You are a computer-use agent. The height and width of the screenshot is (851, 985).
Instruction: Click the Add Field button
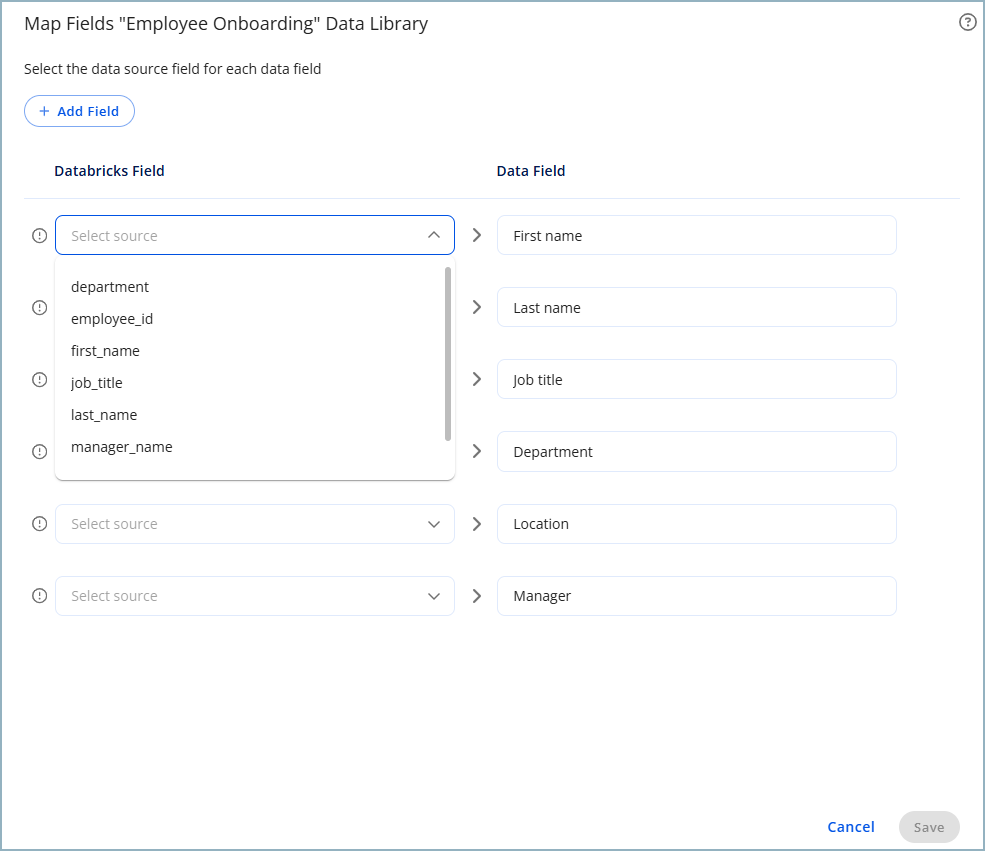click(x=79, y=111)
